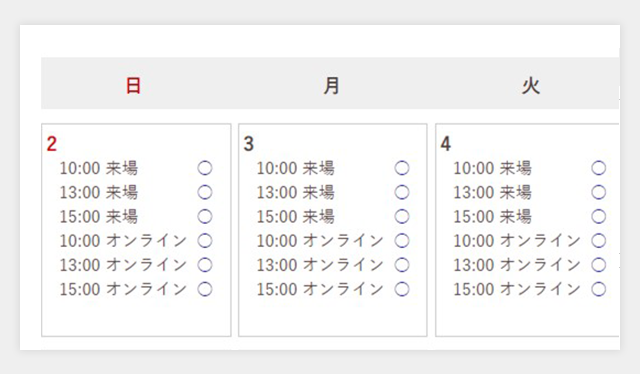Choose the 13:00 来場 circle on day 3

[x=402, y=192]
